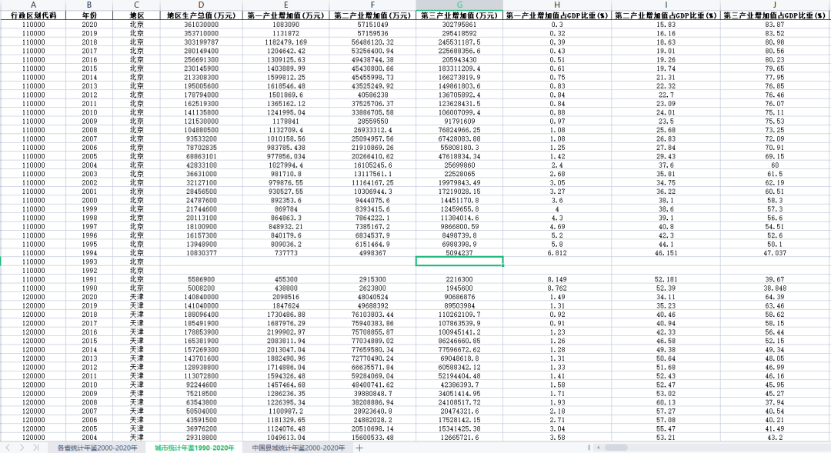
Task: Click the 第三产业增加值(万元) header cell
Action: tap(459, 15)
